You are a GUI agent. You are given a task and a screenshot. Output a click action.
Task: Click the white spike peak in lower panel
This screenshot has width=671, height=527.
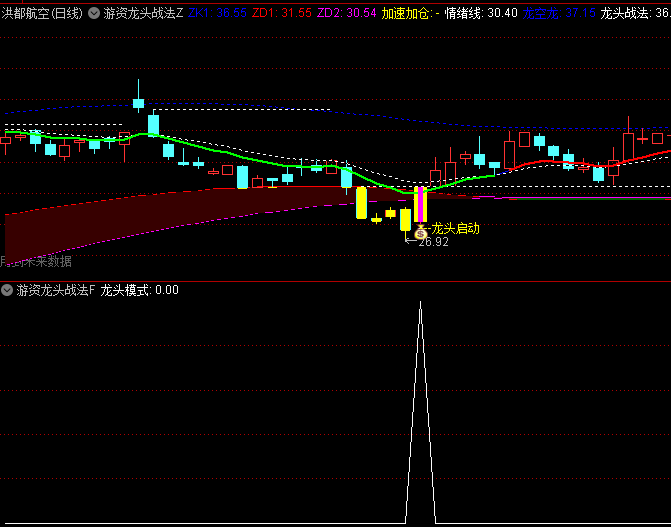[420, 303]
